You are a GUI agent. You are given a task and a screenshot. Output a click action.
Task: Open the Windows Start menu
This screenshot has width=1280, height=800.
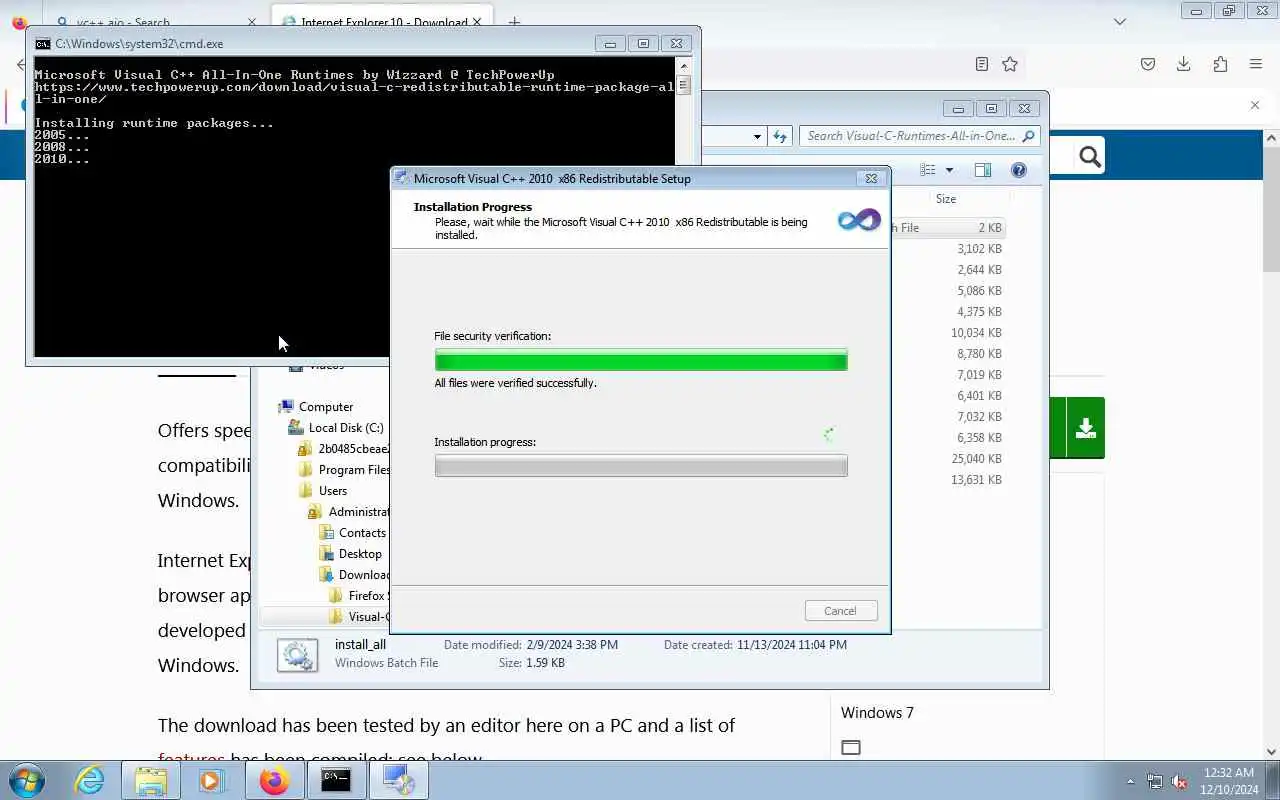point(27,780)
